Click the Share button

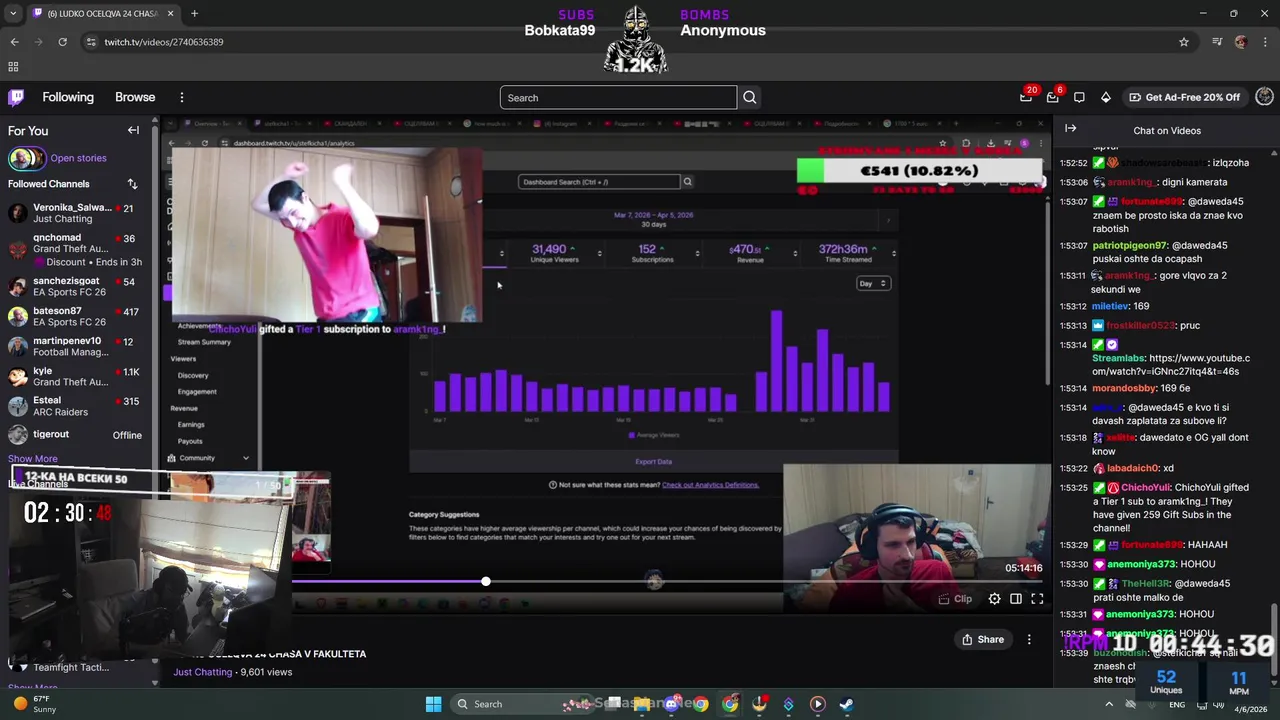point(982,640)
